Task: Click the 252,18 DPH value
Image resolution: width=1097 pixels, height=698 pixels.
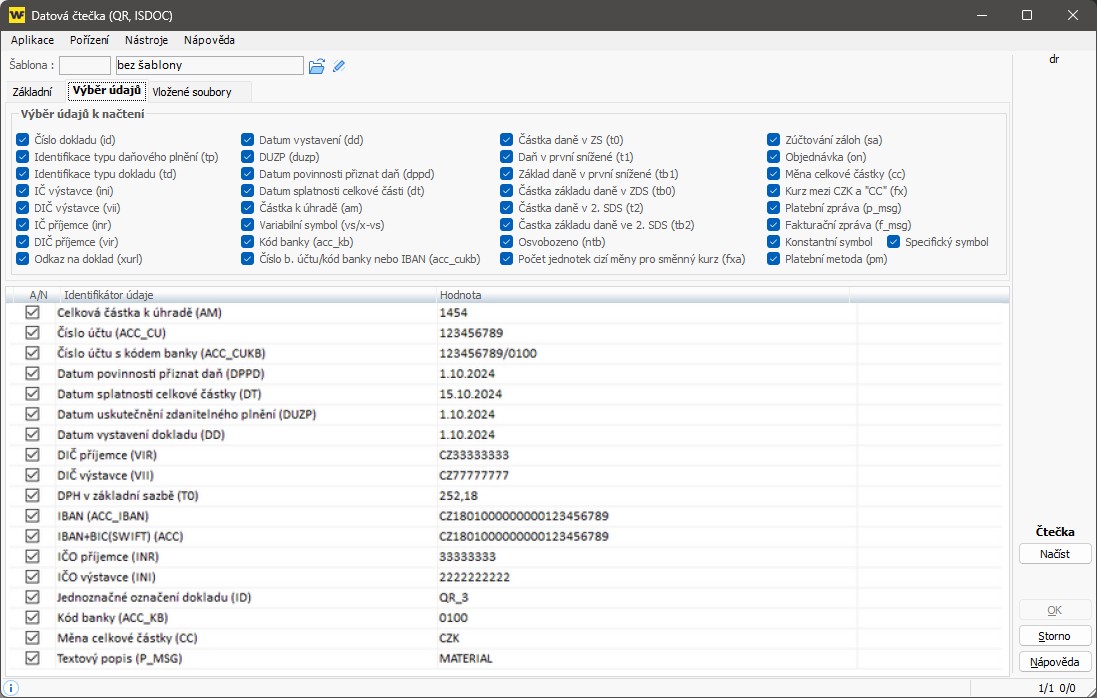Action: click(x=458, y=495)
